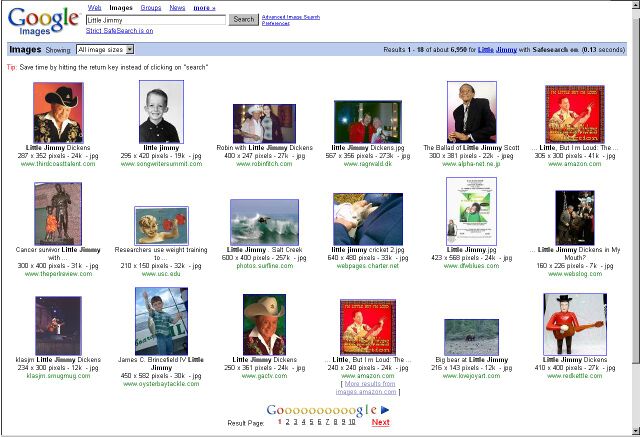The width and height of the screenshot is (640, 437).
Task: Open More results from images.amazon.com link
Action: (x=367, y=387)
